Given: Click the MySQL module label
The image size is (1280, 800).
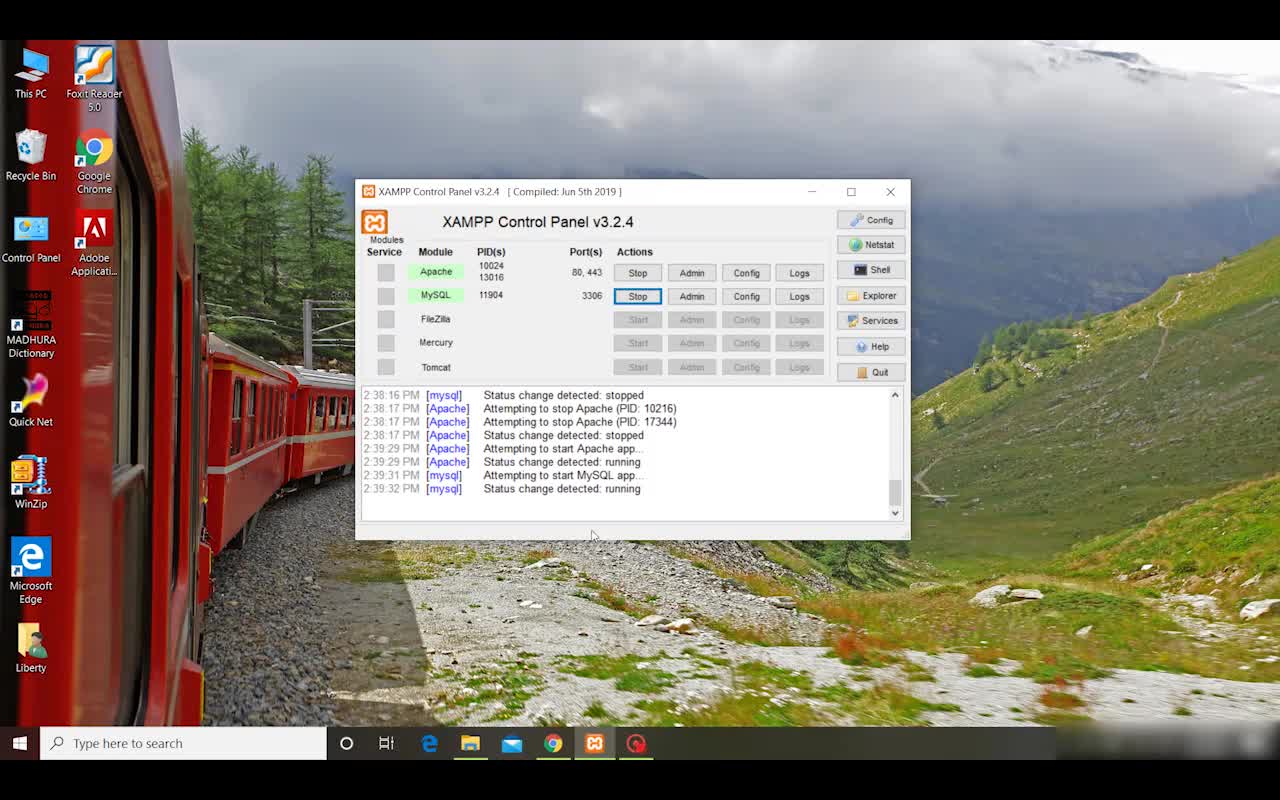Looking at the screenshot, I should (x=436, y=296).
